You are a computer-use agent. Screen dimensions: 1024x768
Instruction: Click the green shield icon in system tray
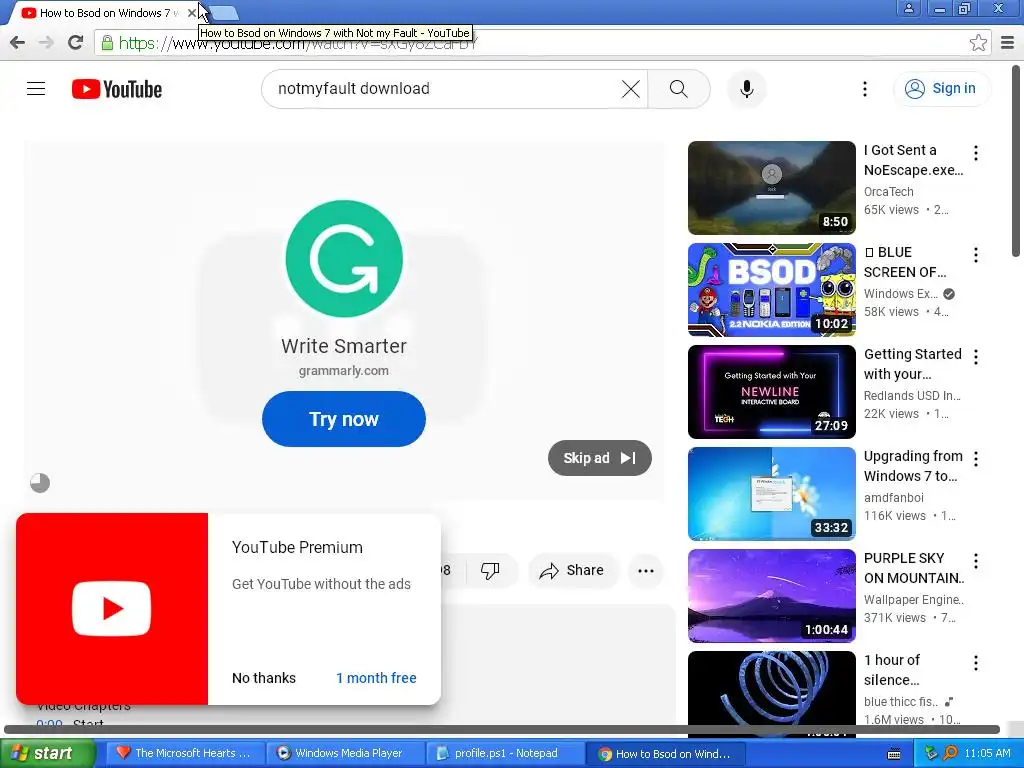click(x=931, y=754)
